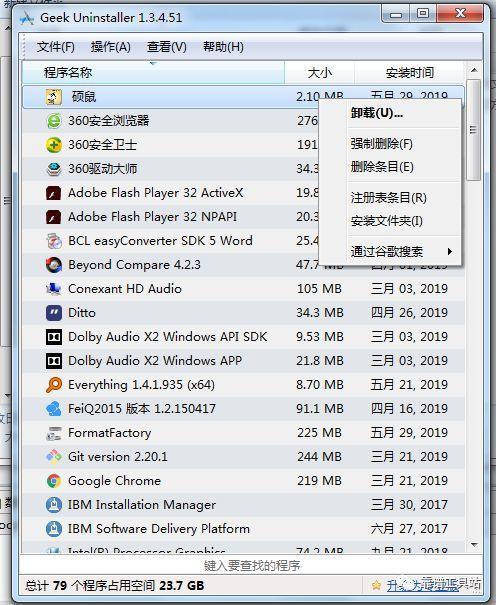Screen dimensions: 496x605
Task: Click the 六月 27, 2017 install date
Action: tap(409, 529)
